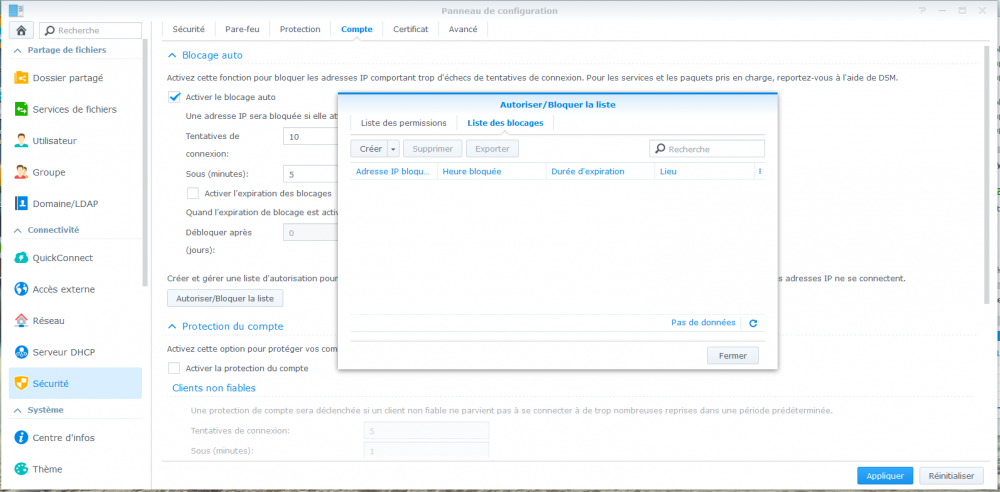
Task: Open the QuickConnect icon
Action: [21, 258]
